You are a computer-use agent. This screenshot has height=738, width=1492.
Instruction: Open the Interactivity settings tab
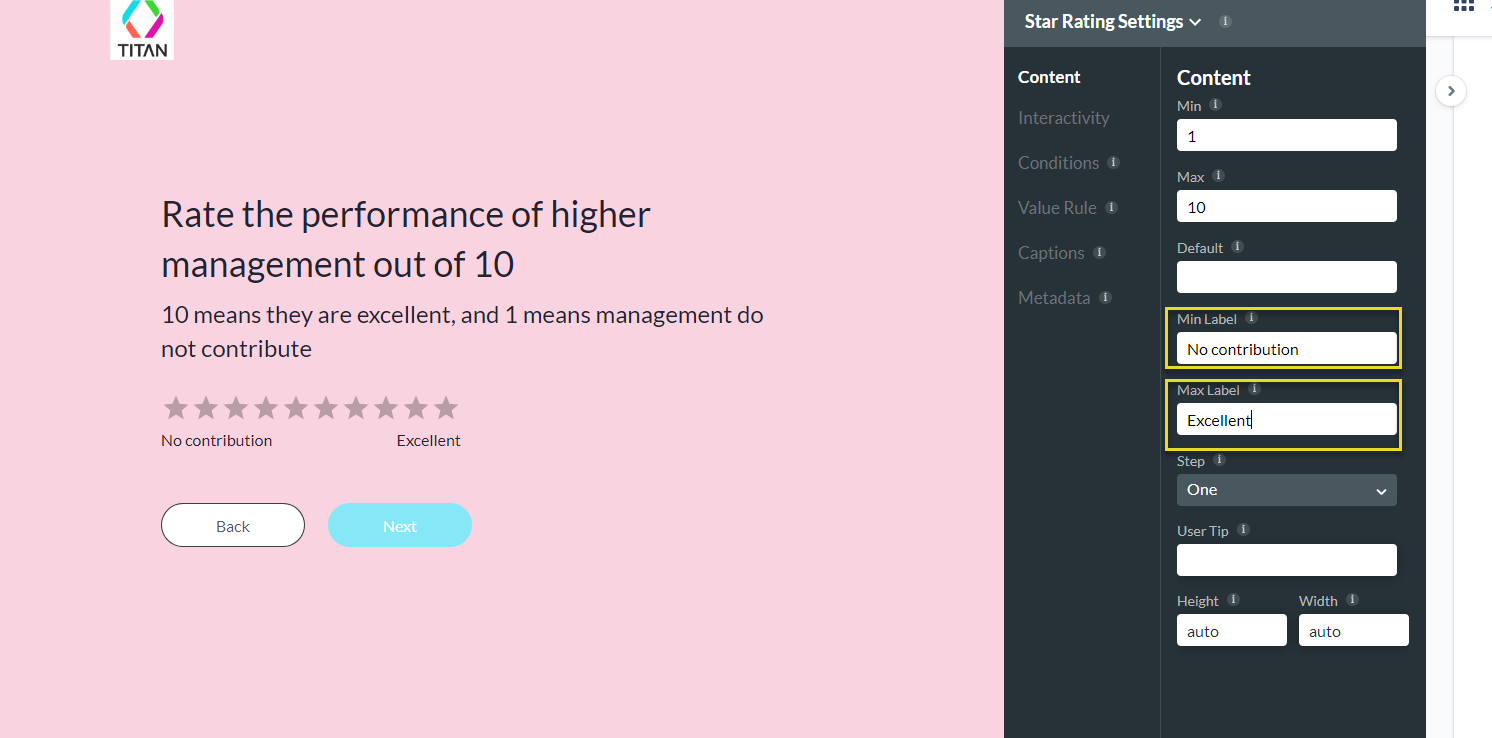pyautogui.click(x=1064, y=118)
